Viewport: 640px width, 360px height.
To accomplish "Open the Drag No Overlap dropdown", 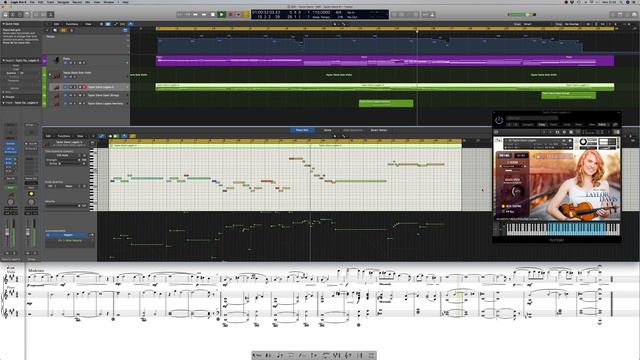I will coord(571,24).
